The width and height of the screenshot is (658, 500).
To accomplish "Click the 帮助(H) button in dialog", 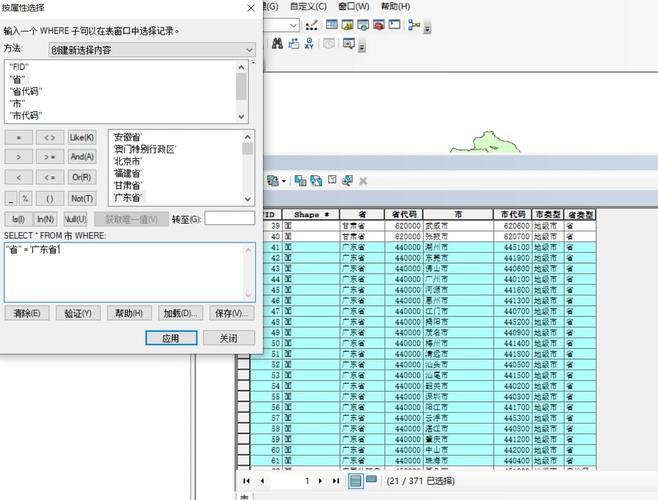I will point(129,313).
